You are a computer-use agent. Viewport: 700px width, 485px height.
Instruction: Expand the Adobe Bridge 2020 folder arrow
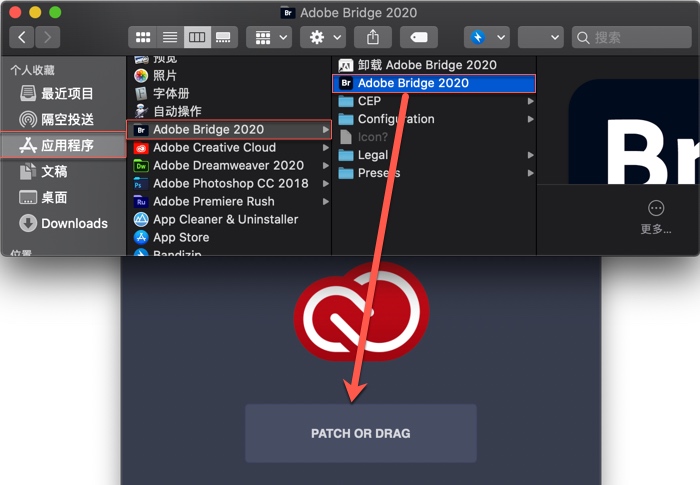point(325,130)
